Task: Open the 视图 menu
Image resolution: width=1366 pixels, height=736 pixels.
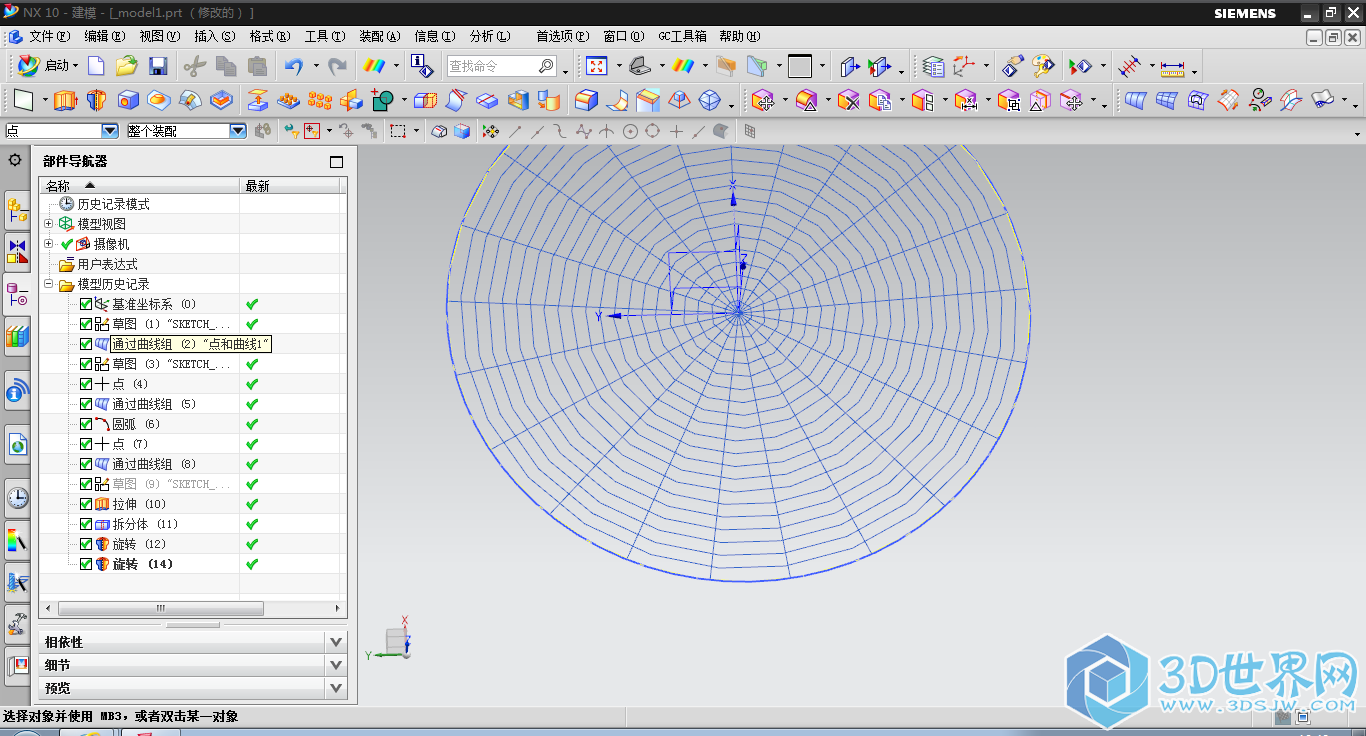Action: point(159,36)
